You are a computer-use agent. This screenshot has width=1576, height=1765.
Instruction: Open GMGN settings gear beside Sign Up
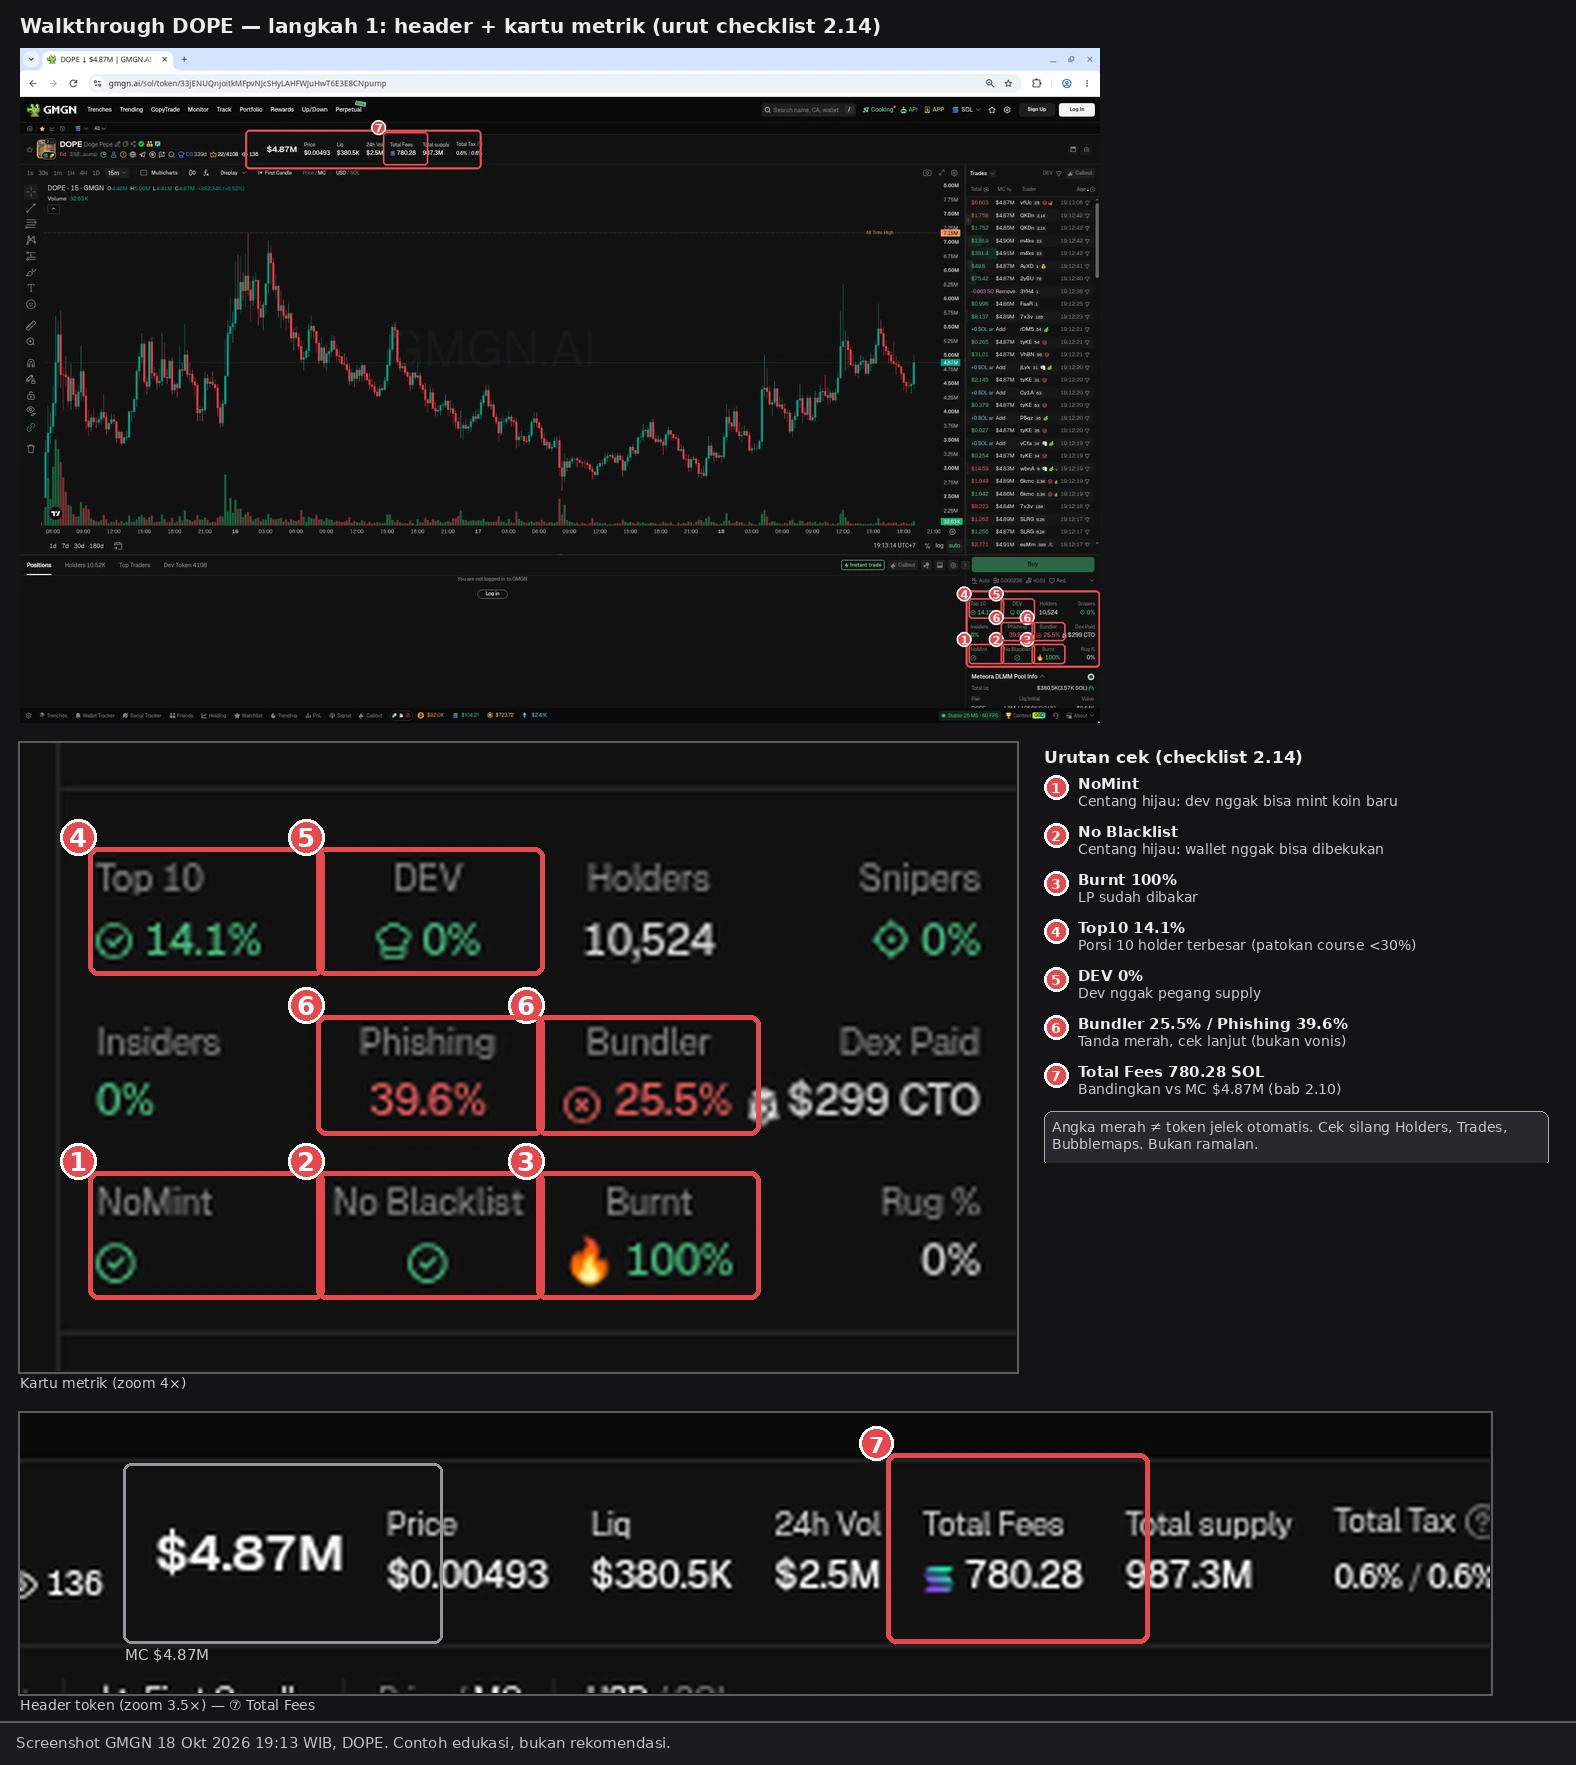pos(1007,110)
